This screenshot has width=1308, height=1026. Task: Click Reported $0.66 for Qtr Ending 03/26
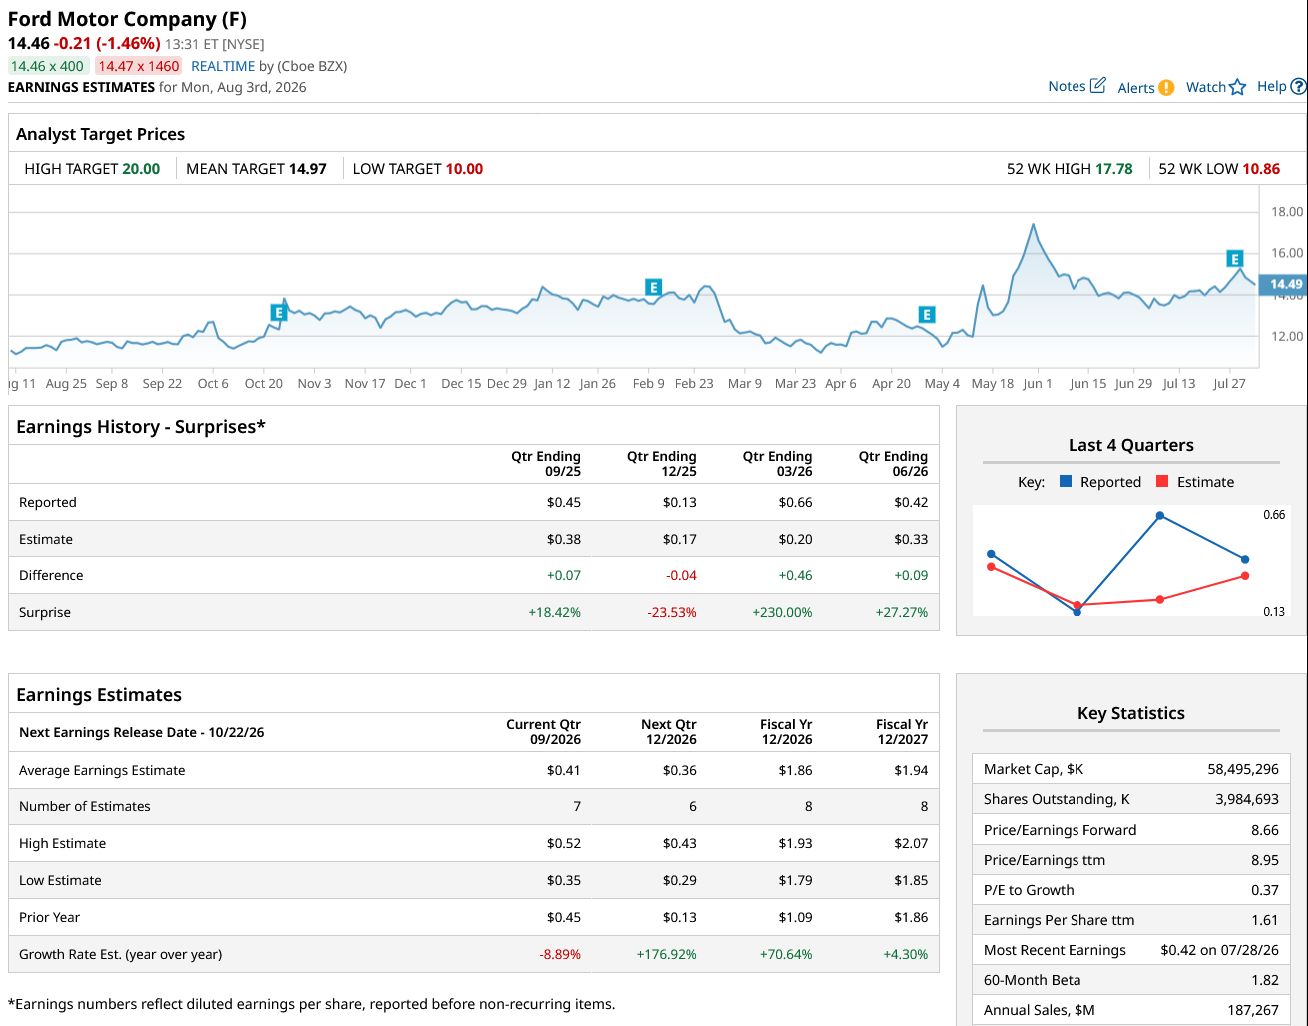pos(795,502)
